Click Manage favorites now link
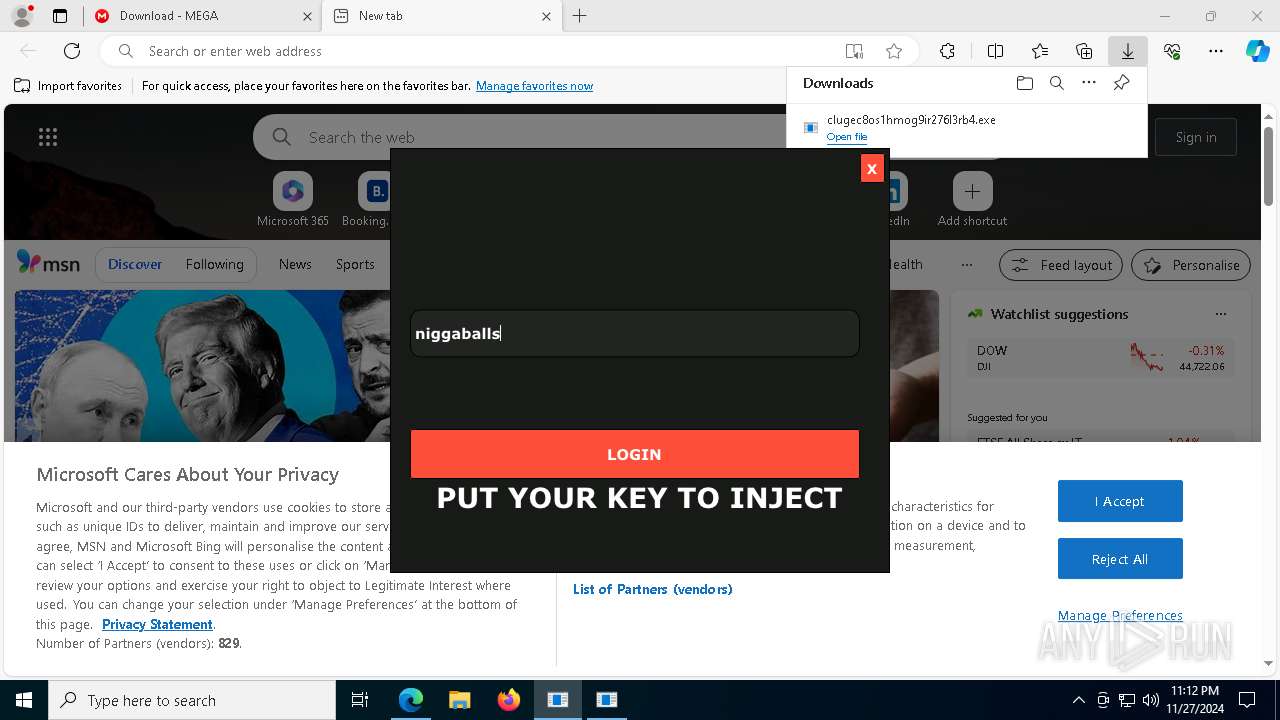1280x720 pixels. 534,86
